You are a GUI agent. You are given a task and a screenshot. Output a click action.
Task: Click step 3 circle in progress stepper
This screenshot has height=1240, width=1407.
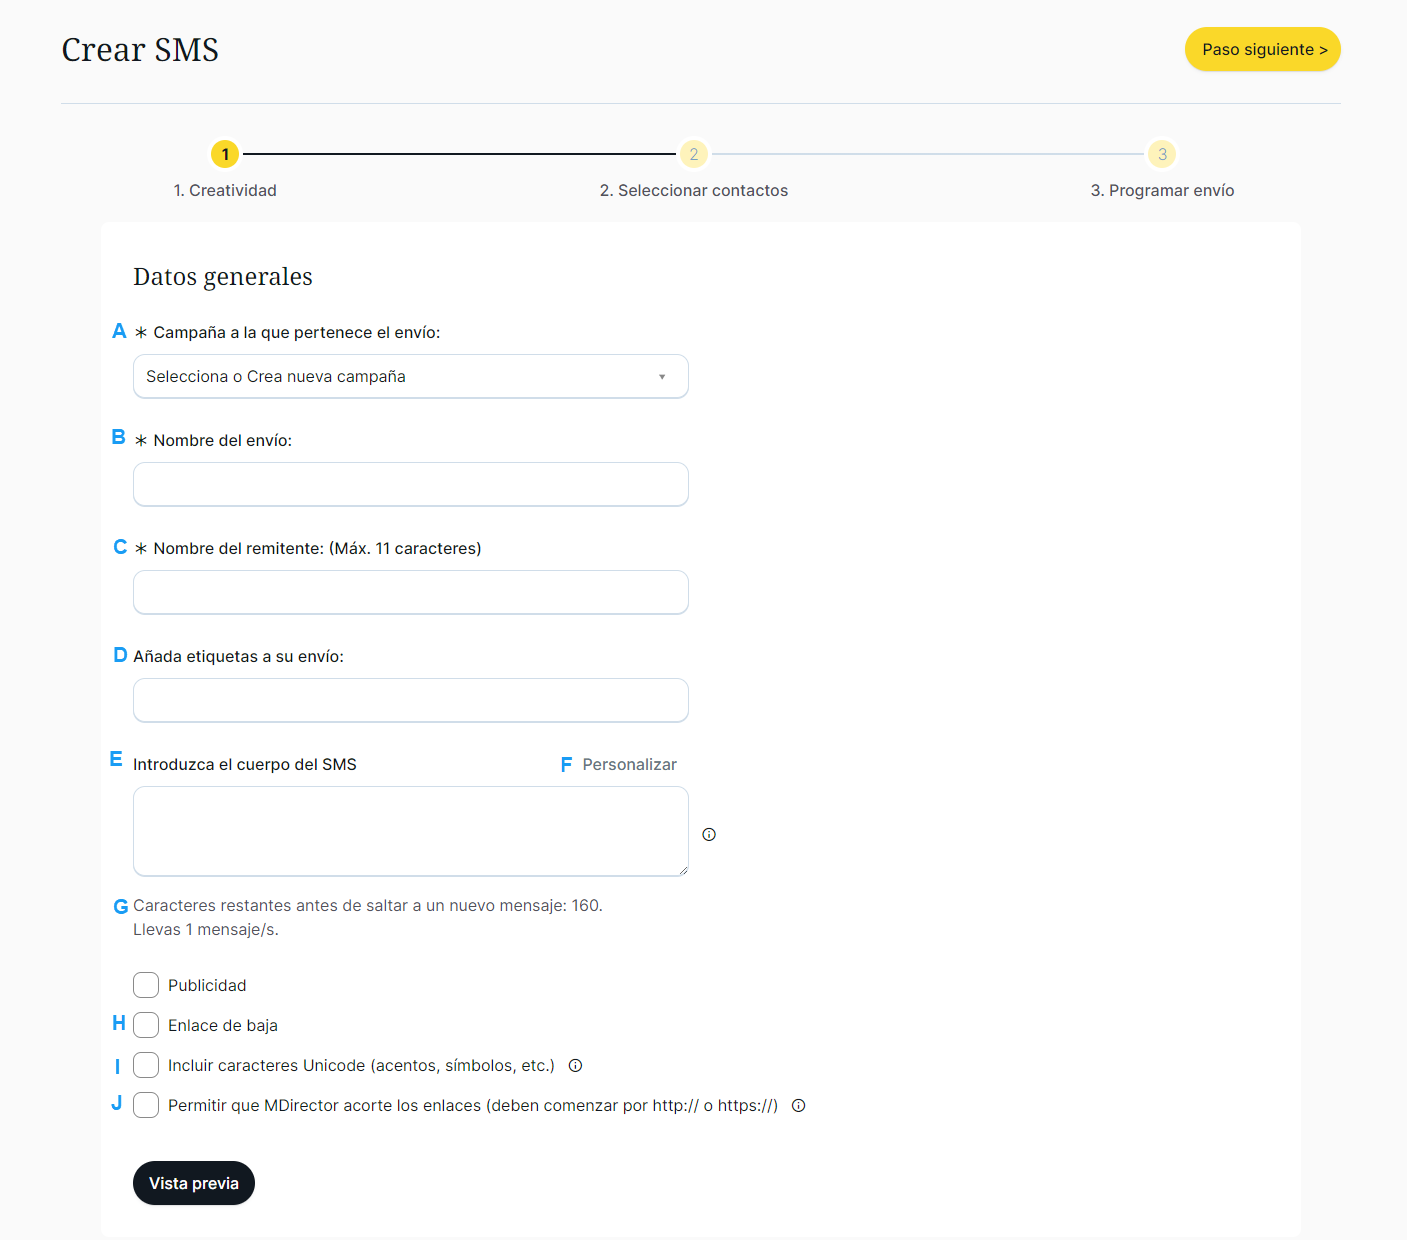pyautogui.click(x=1161, y=154)
